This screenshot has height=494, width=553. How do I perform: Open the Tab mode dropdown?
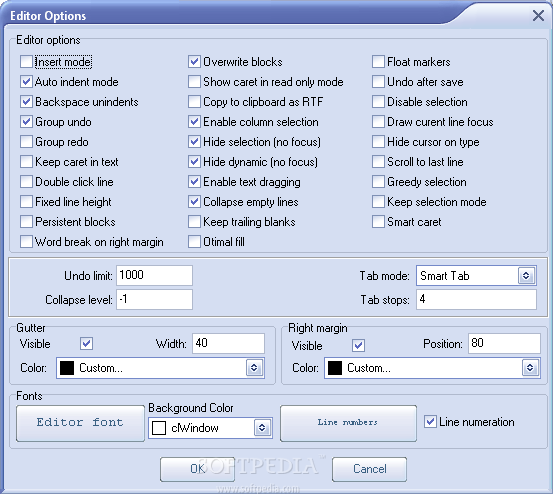[x=526, y=275]
